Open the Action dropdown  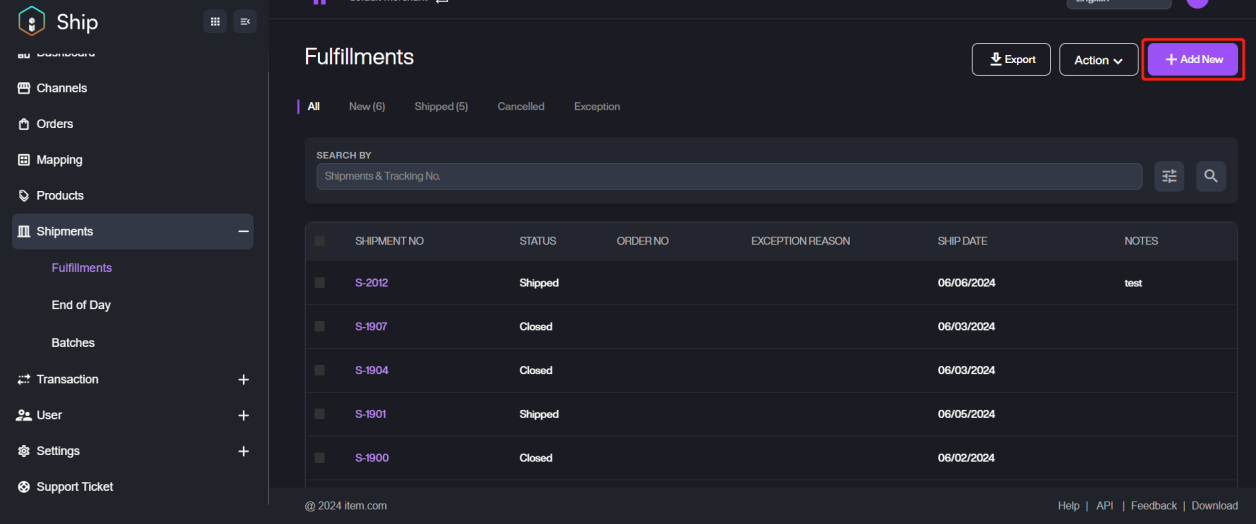click(x=1098, y=60)
